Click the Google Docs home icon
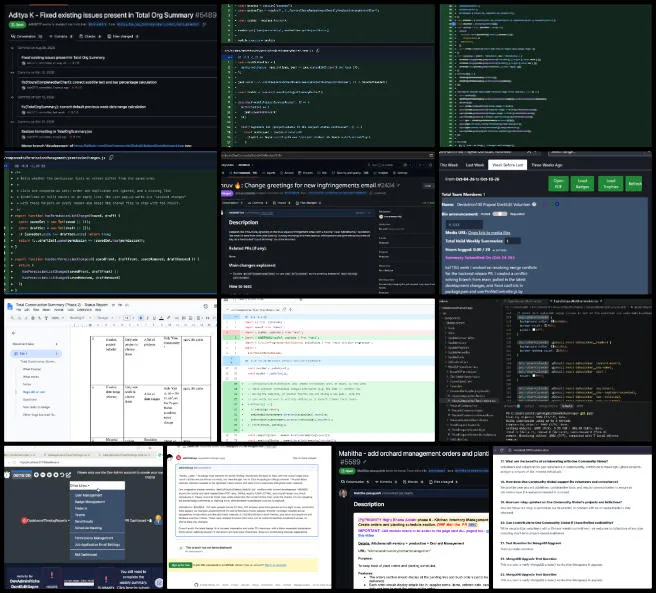656x593 pixels. pos(10,307)
